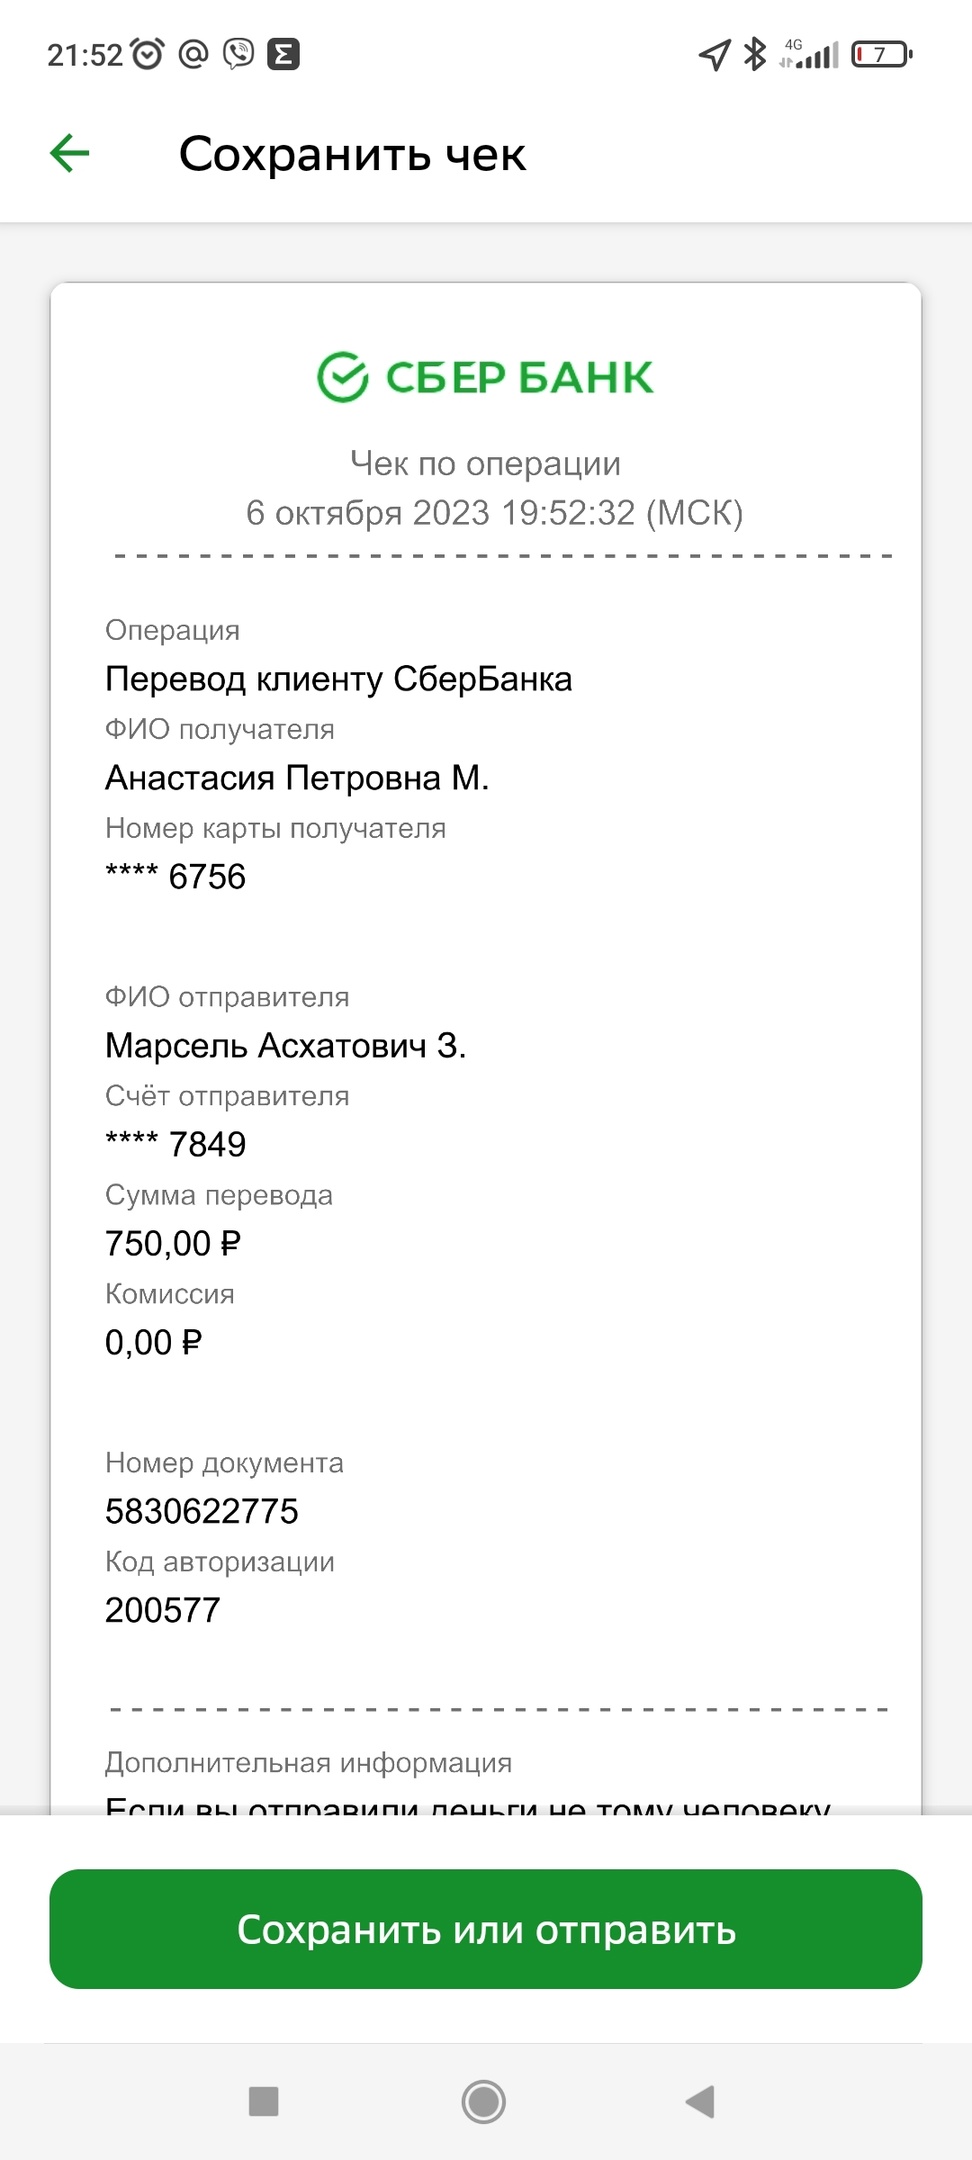The image size is (972, 2160).
Task: Tap the 4G signal strength icon
Action: tap(809, 54)
